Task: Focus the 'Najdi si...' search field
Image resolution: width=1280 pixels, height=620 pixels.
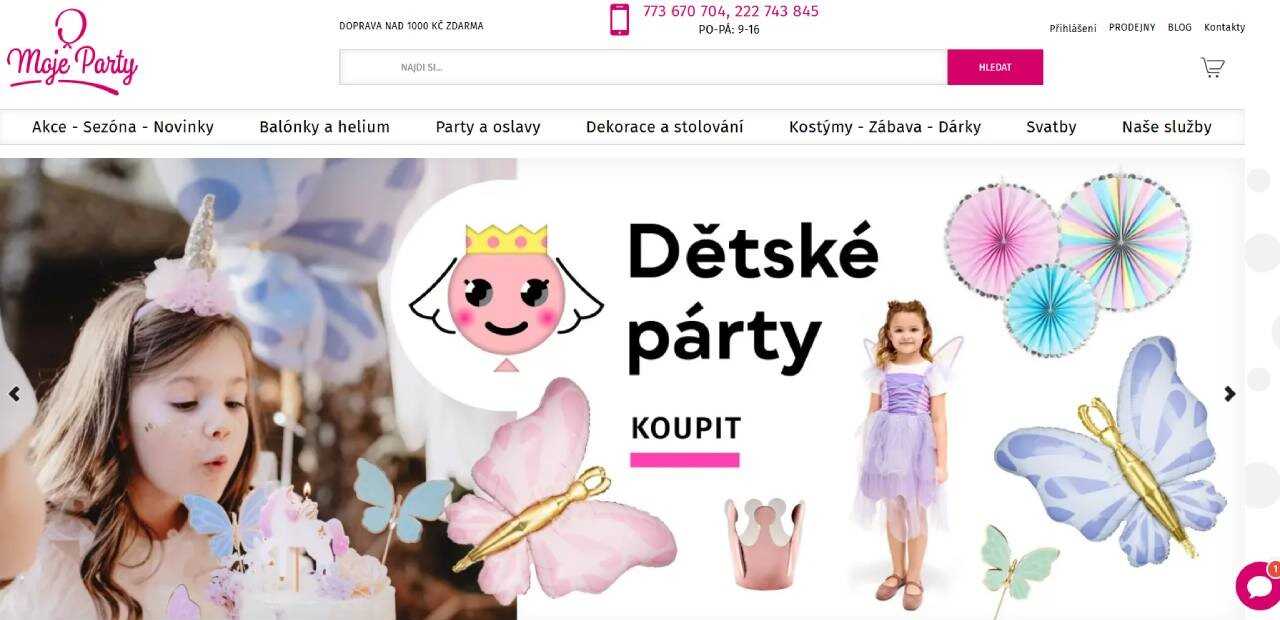Action: pyautogui.click(x=643, y=67)
